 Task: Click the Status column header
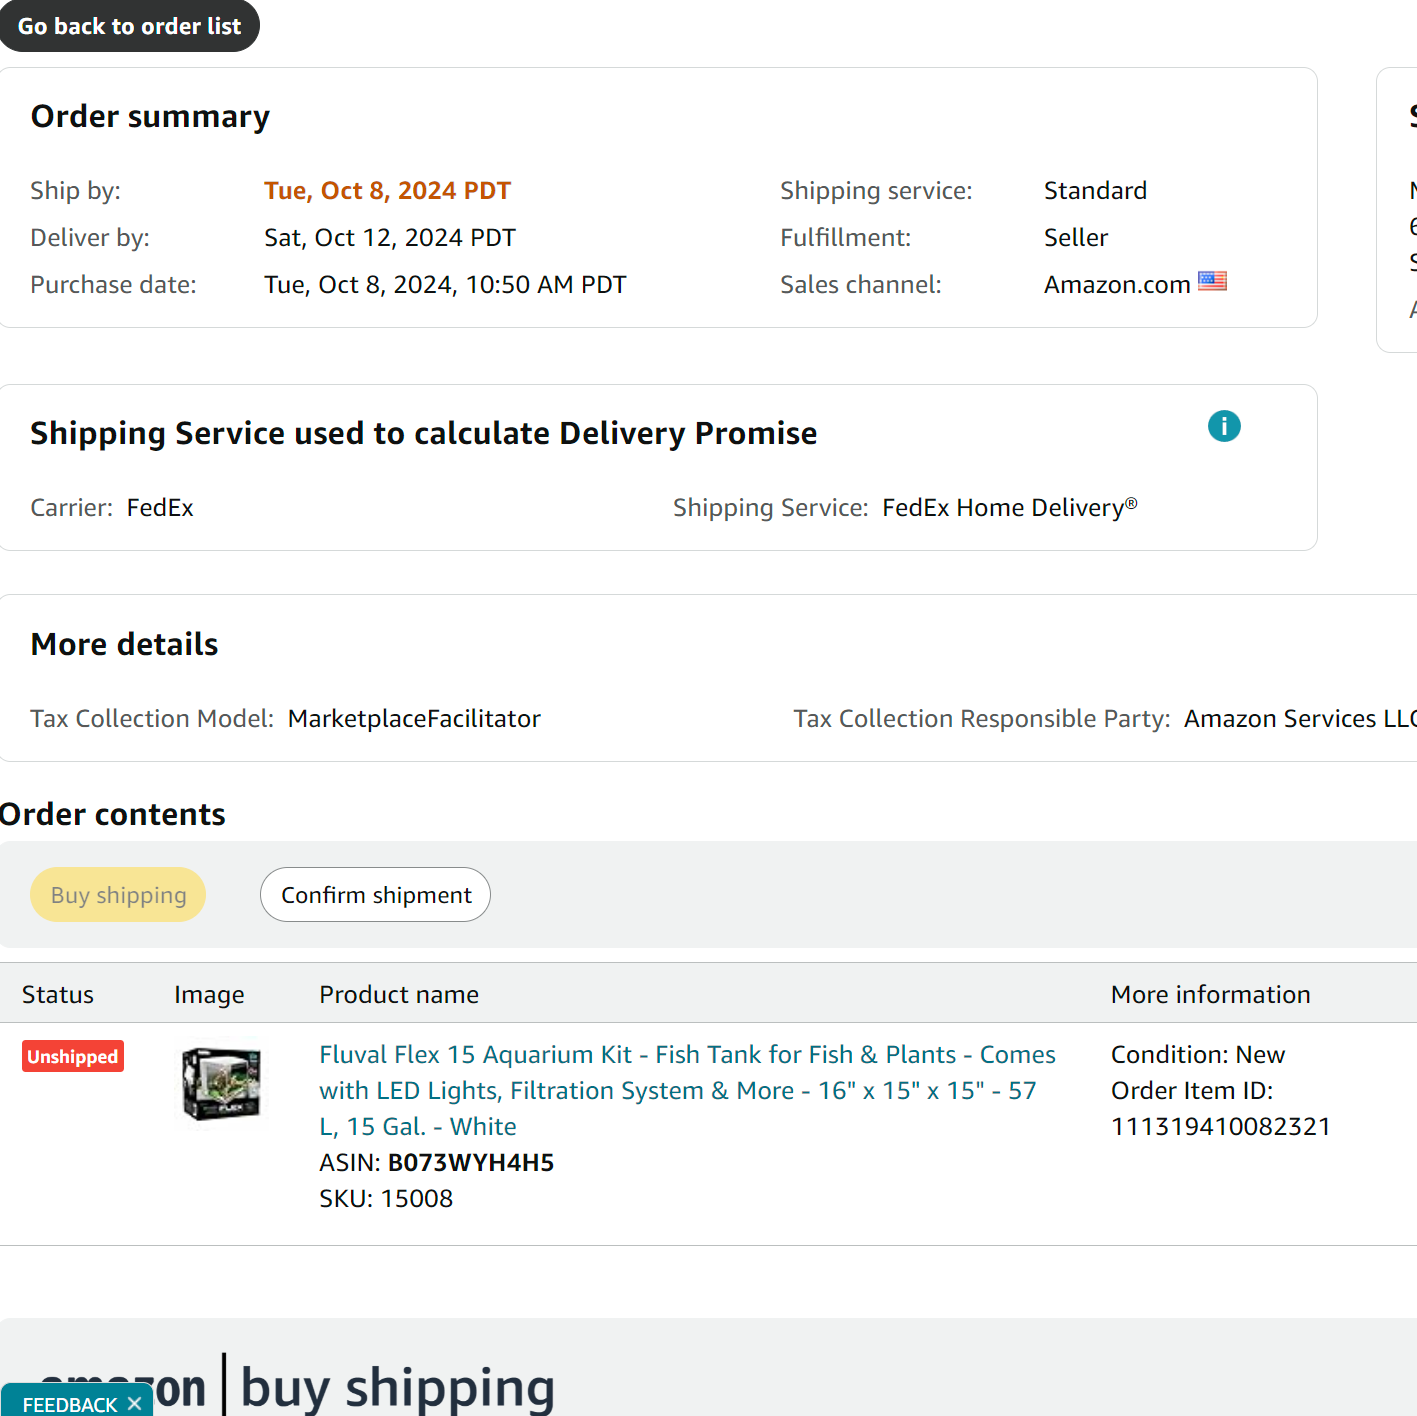click(x=58, y=995)
